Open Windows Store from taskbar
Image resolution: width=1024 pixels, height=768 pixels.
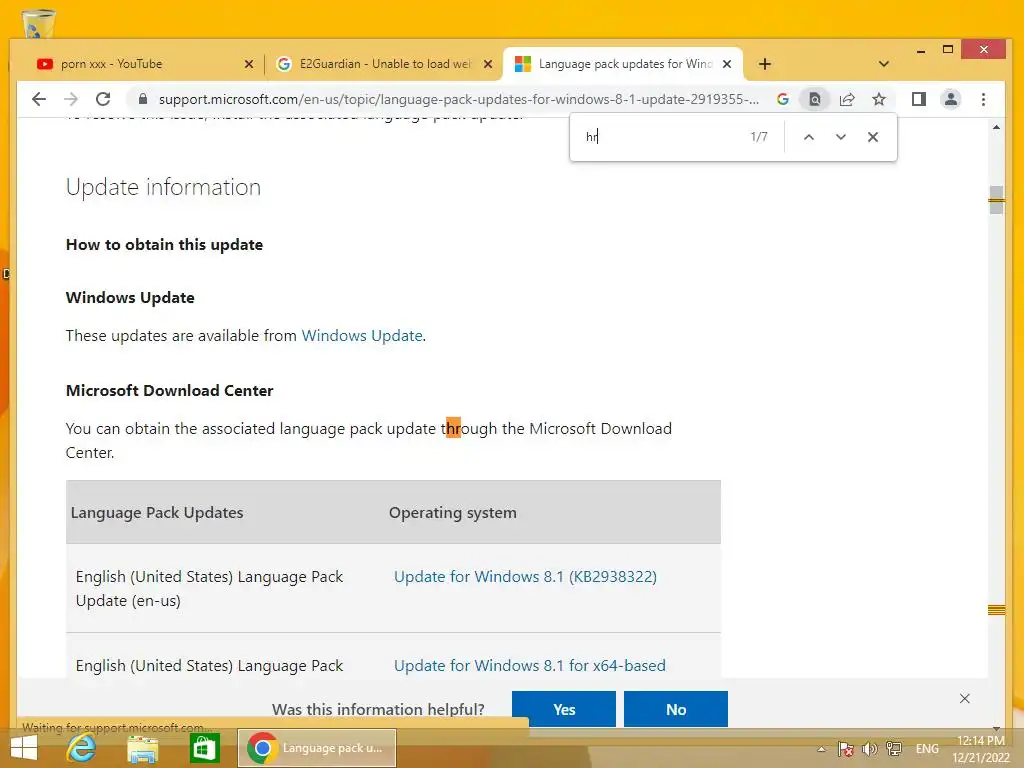tap(204, 748)
